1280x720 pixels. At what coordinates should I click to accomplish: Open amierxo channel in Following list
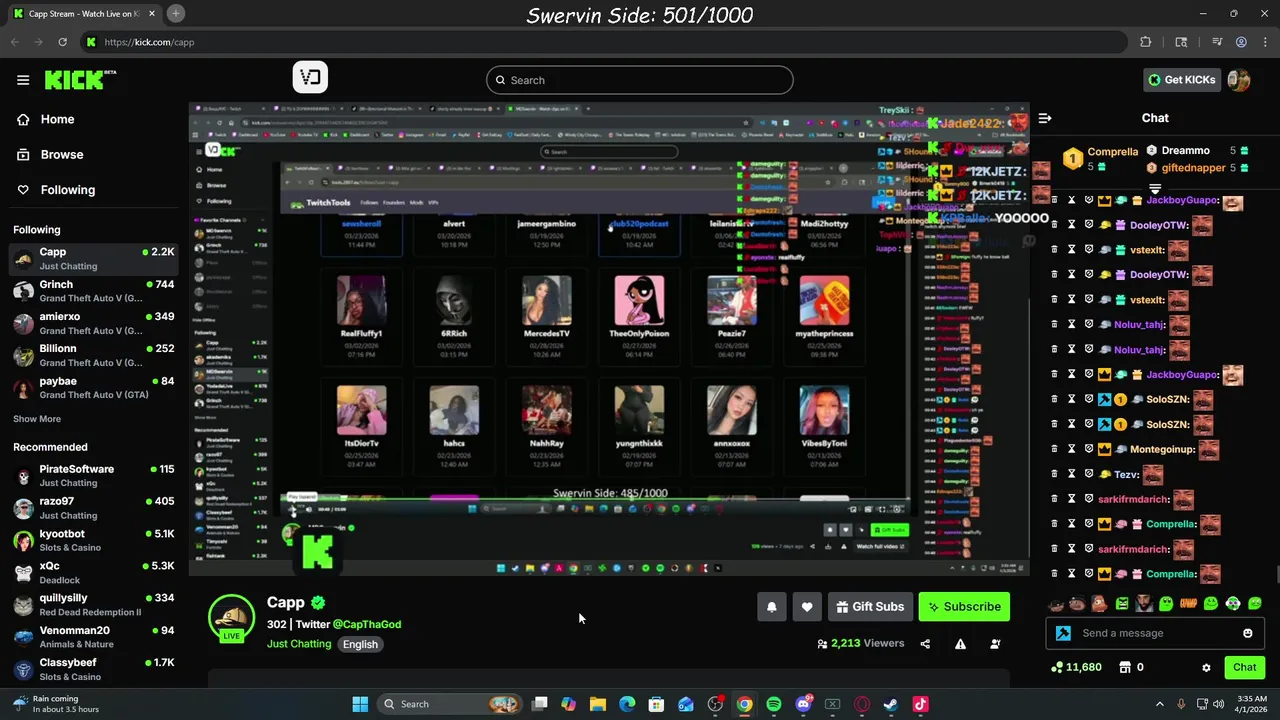pyautogui.click(x=94, y=323)
